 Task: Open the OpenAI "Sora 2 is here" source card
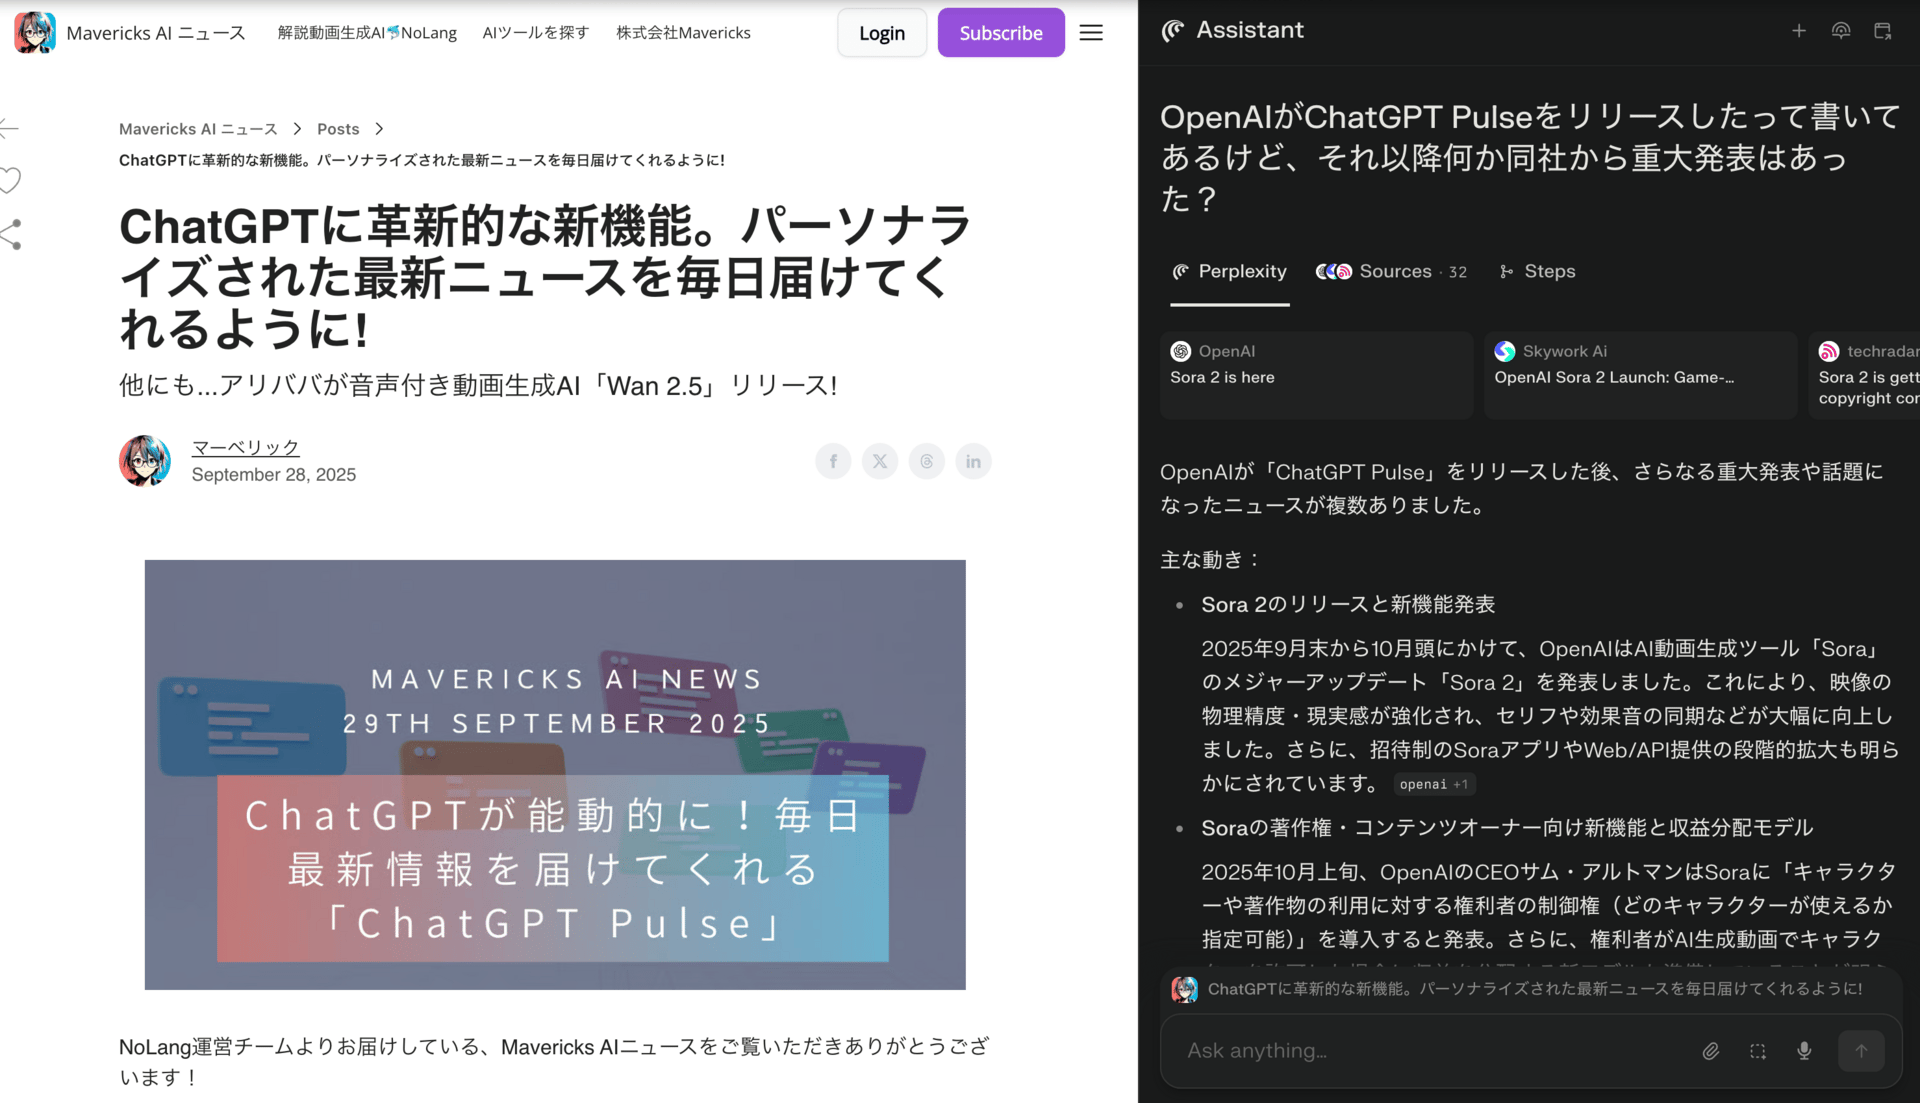pos(1315,374)
